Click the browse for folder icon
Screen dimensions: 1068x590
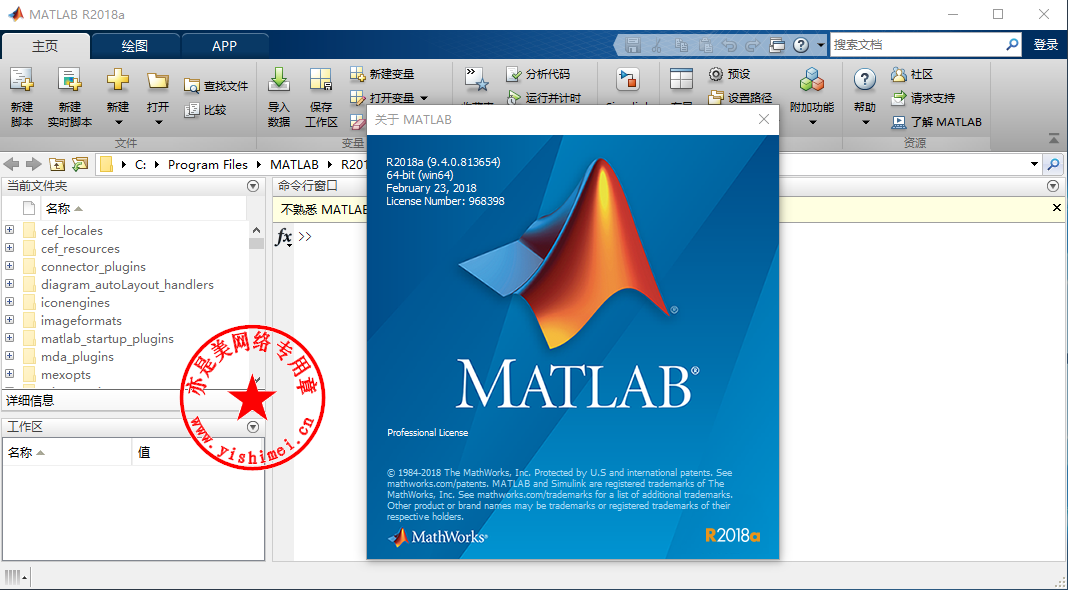click(x=80, y=164)
